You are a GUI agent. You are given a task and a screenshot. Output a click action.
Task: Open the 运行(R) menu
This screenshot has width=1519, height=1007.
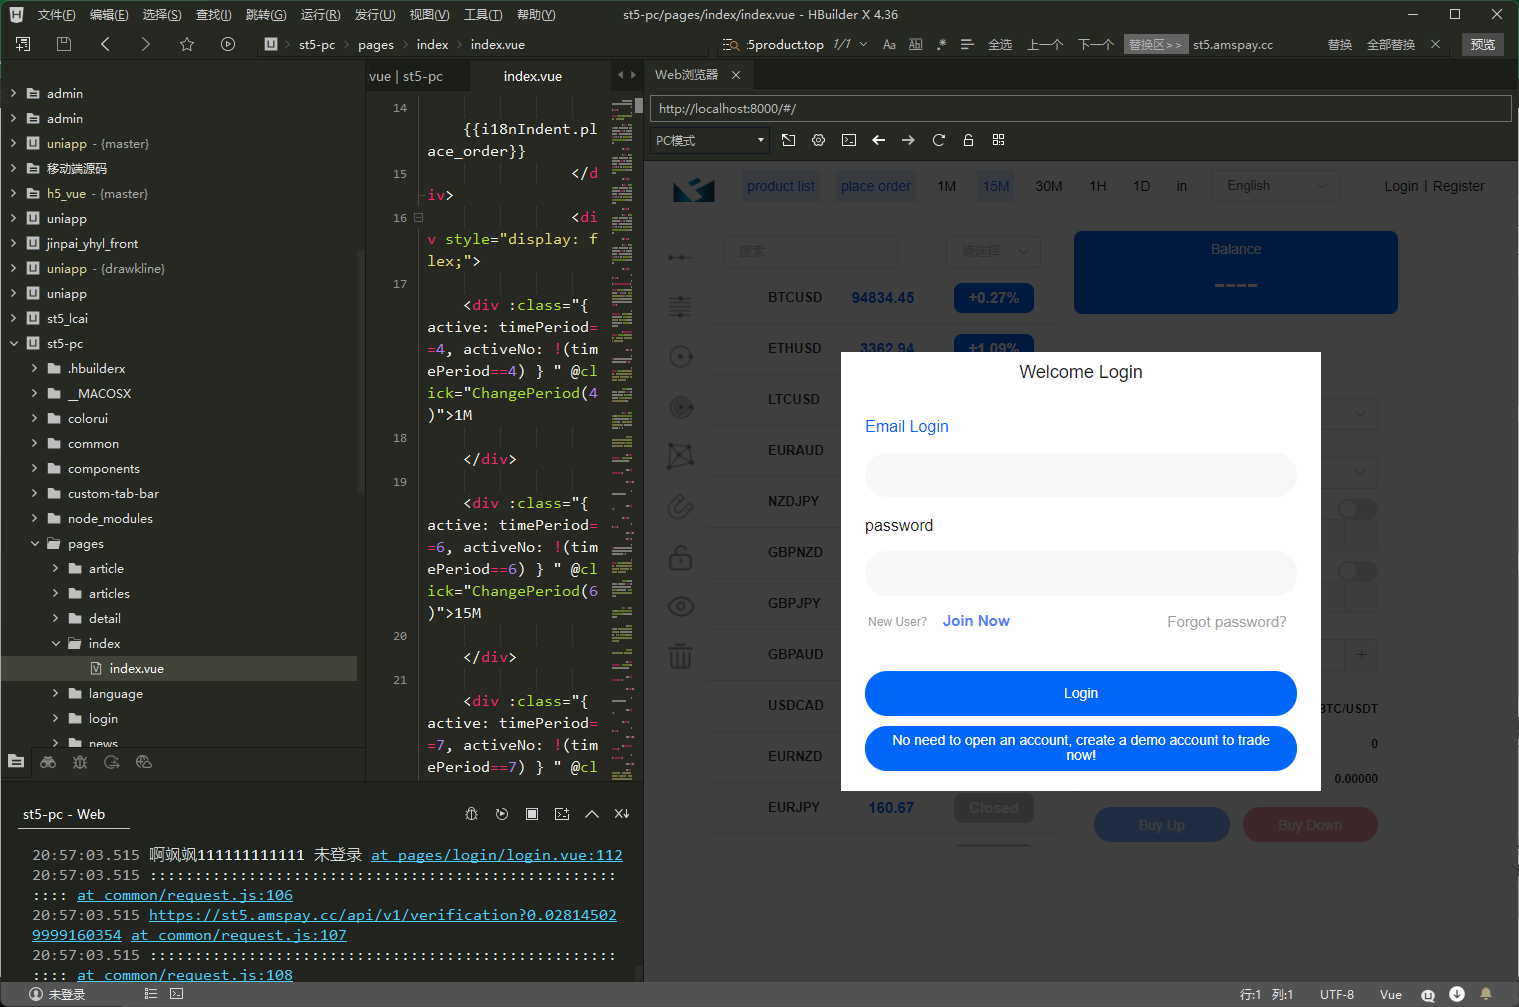pos(320,15)
